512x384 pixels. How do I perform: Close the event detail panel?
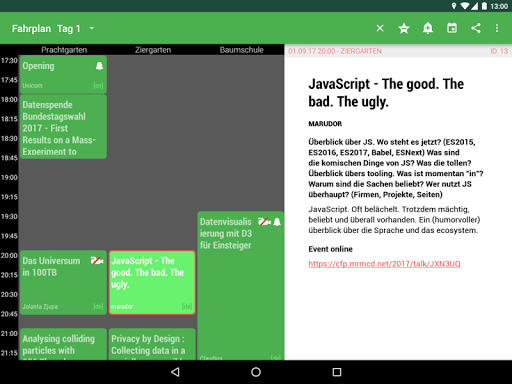click(x=380, y=28)
